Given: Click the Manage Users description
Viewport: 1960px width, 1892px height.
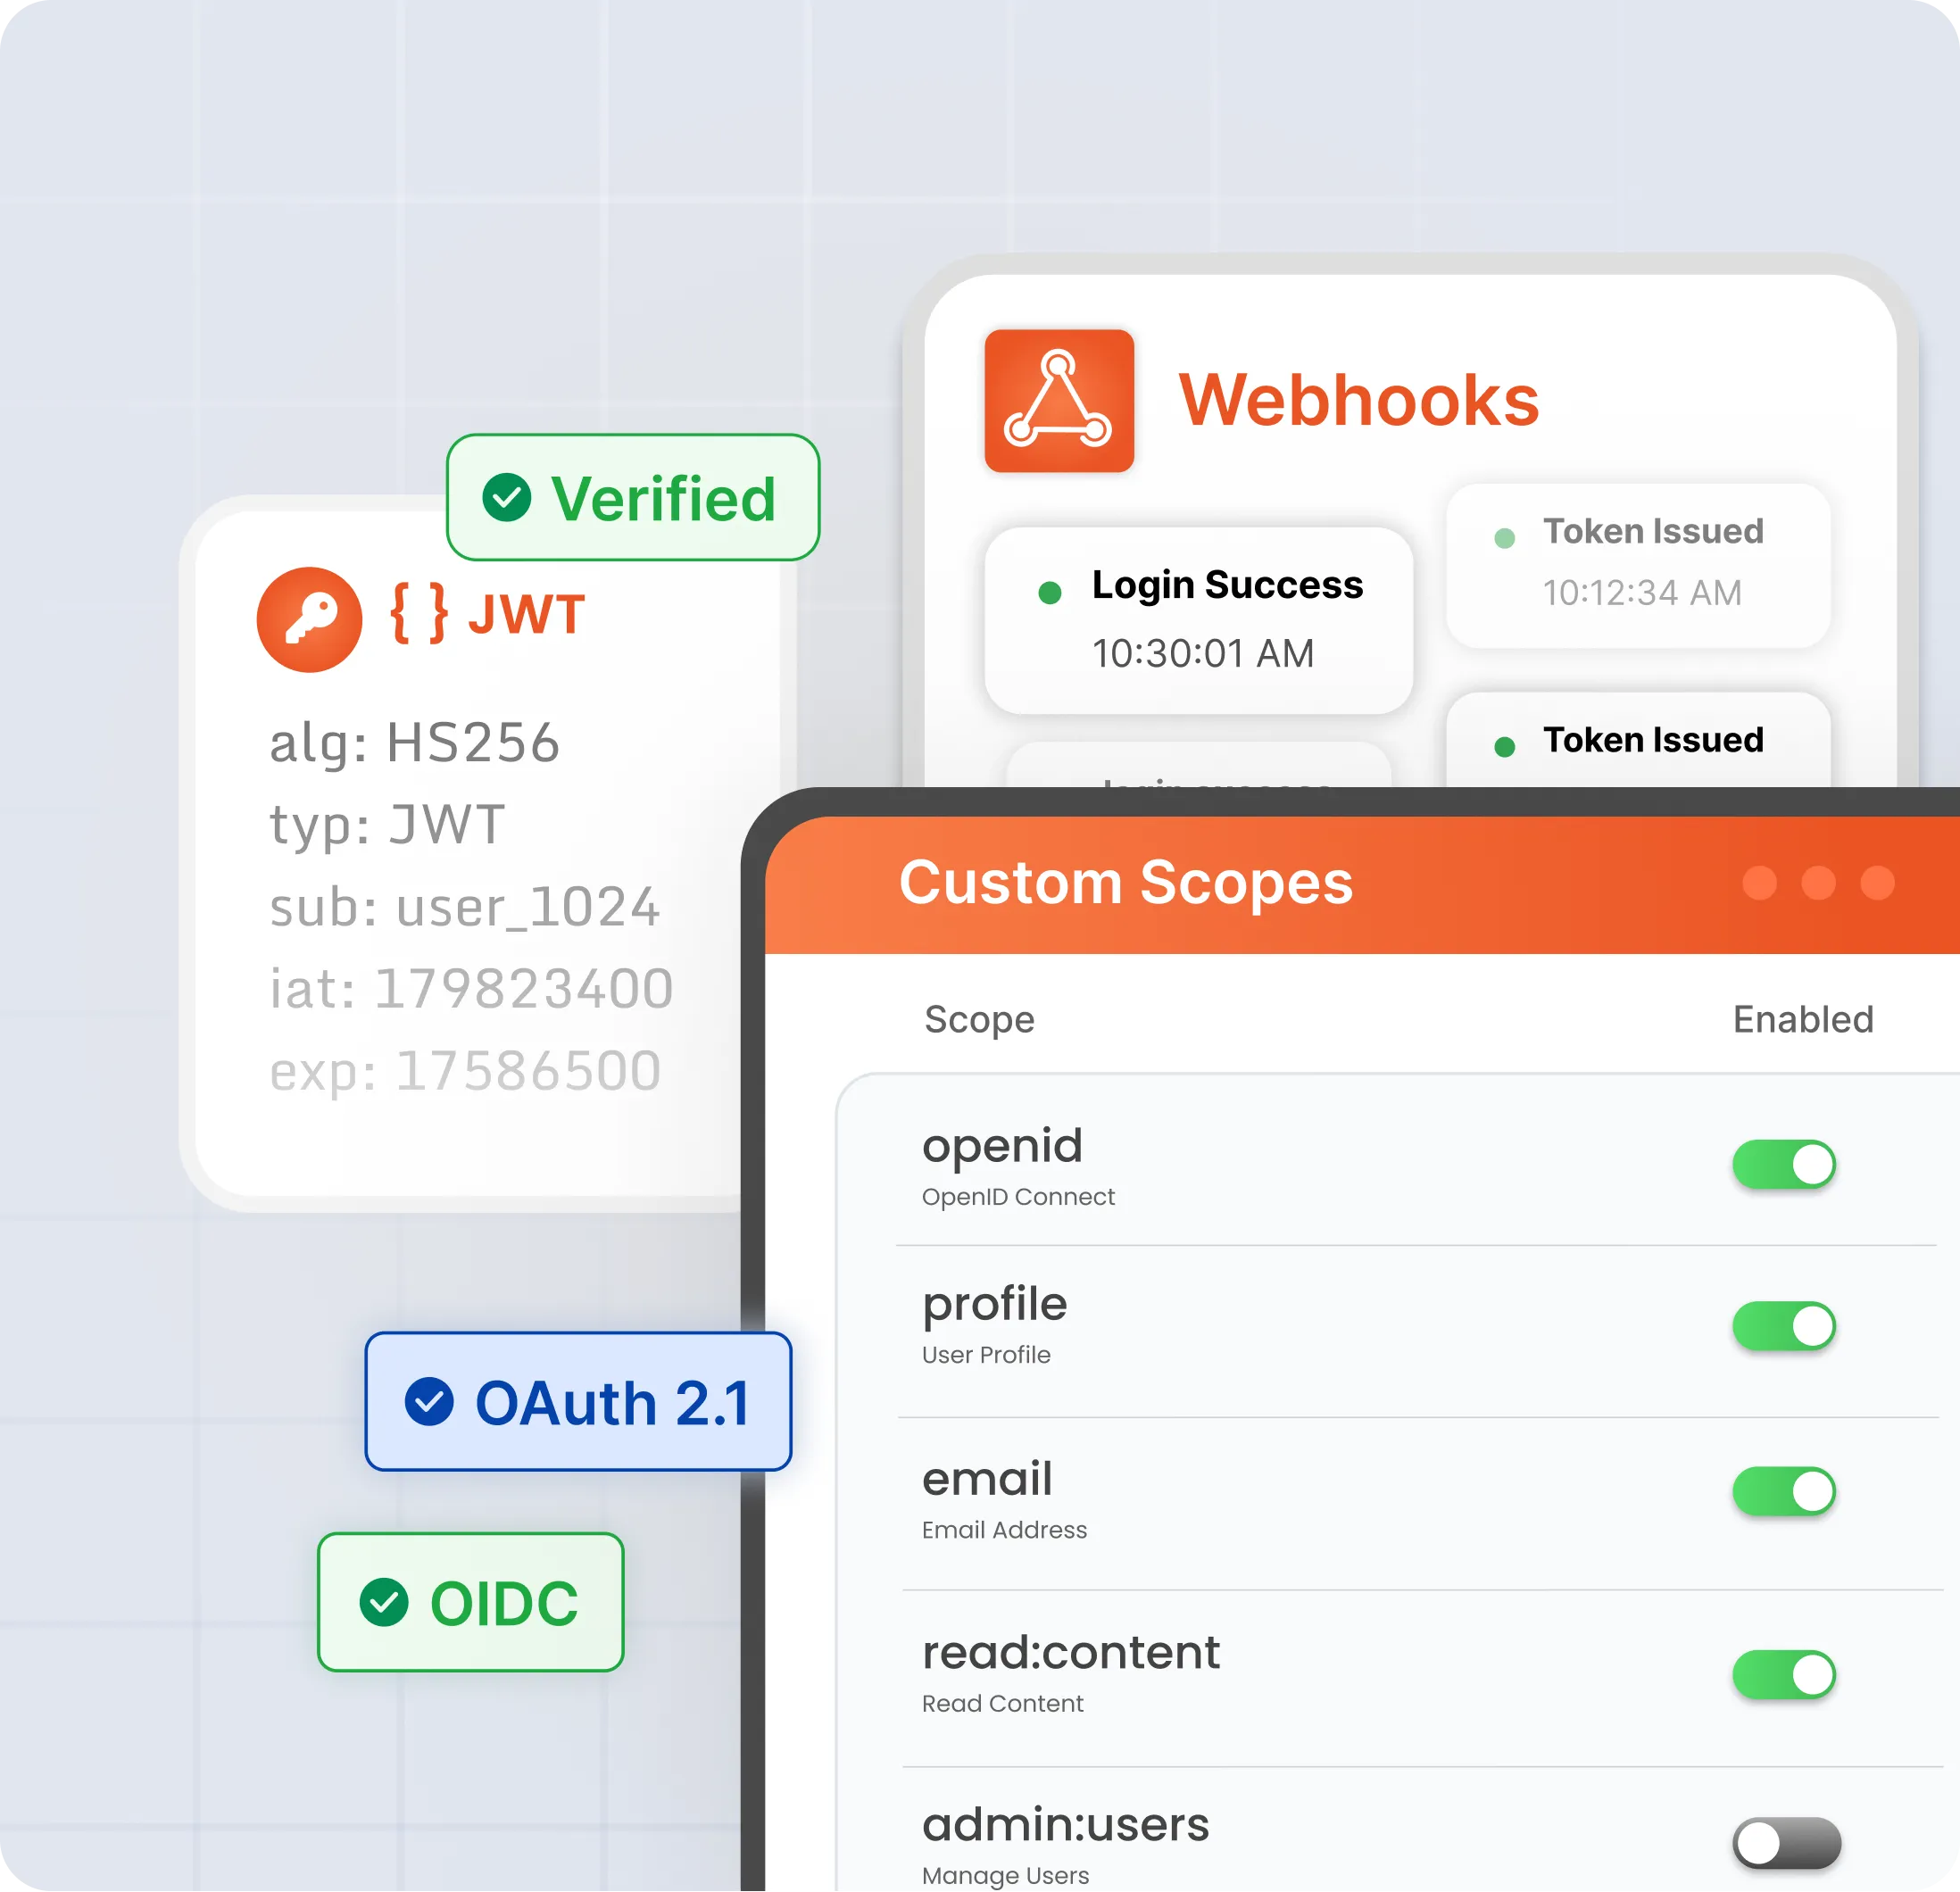Looking at the screenshot, I should [x=1005, y=1876].
